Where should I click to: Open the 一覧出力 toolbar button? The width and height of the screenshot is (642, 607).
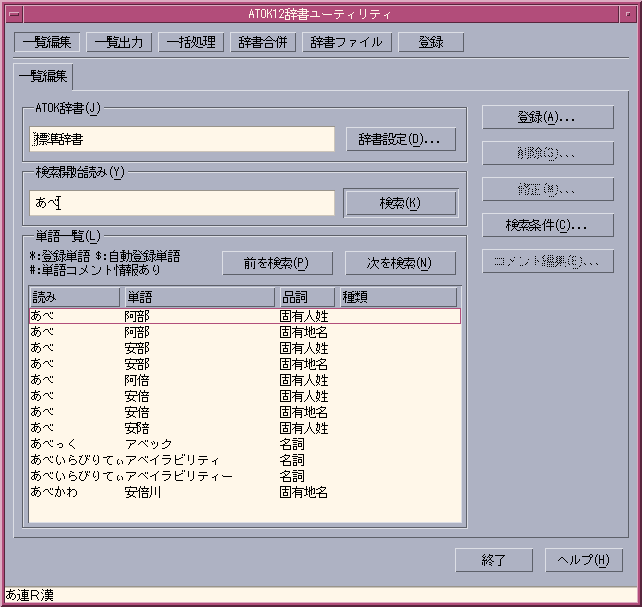(x=119, y=42)
